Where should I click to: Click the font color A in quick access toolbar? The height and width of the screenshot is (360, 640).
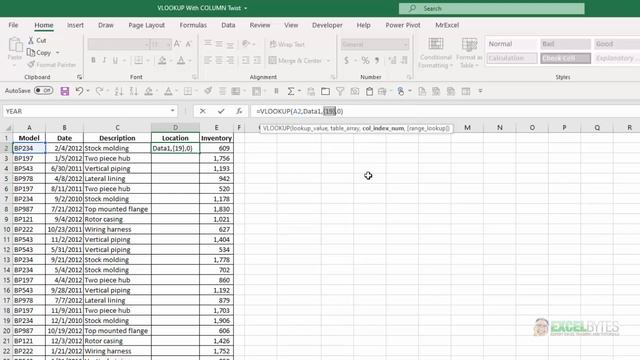click(168, 91)
